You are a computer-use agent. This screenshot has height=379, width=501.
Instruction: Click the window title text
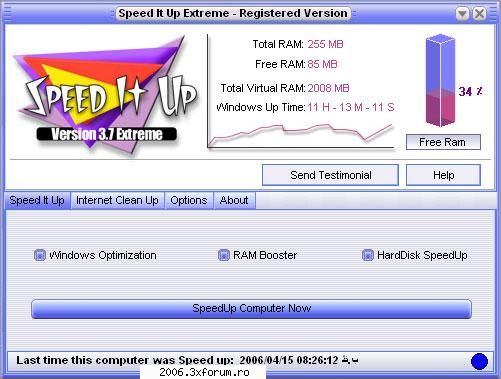click(233, 13)
